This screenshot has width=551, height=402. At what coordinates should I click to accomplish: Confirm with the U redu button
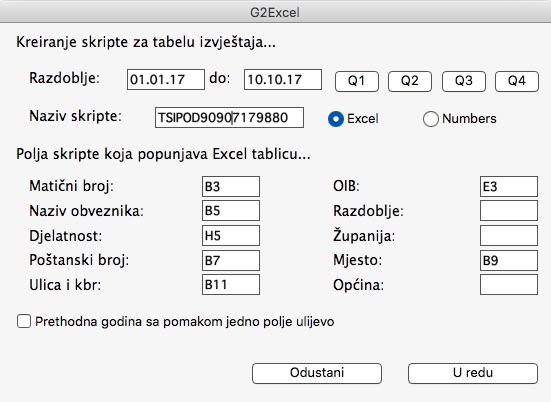pos(473,373)
